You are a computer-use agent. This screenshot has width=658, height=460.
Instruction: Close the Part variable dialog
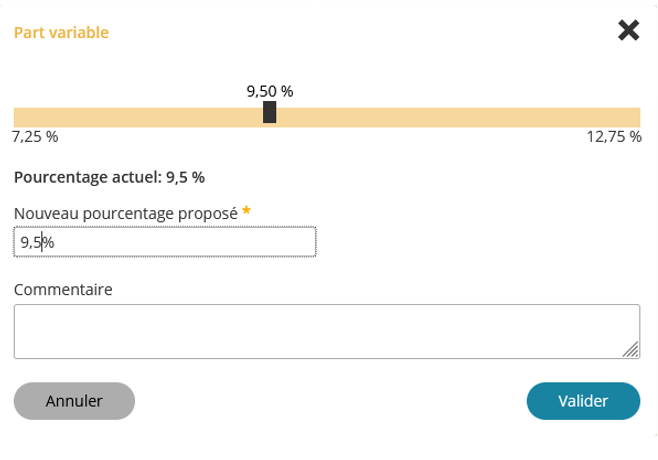(628, 31)
